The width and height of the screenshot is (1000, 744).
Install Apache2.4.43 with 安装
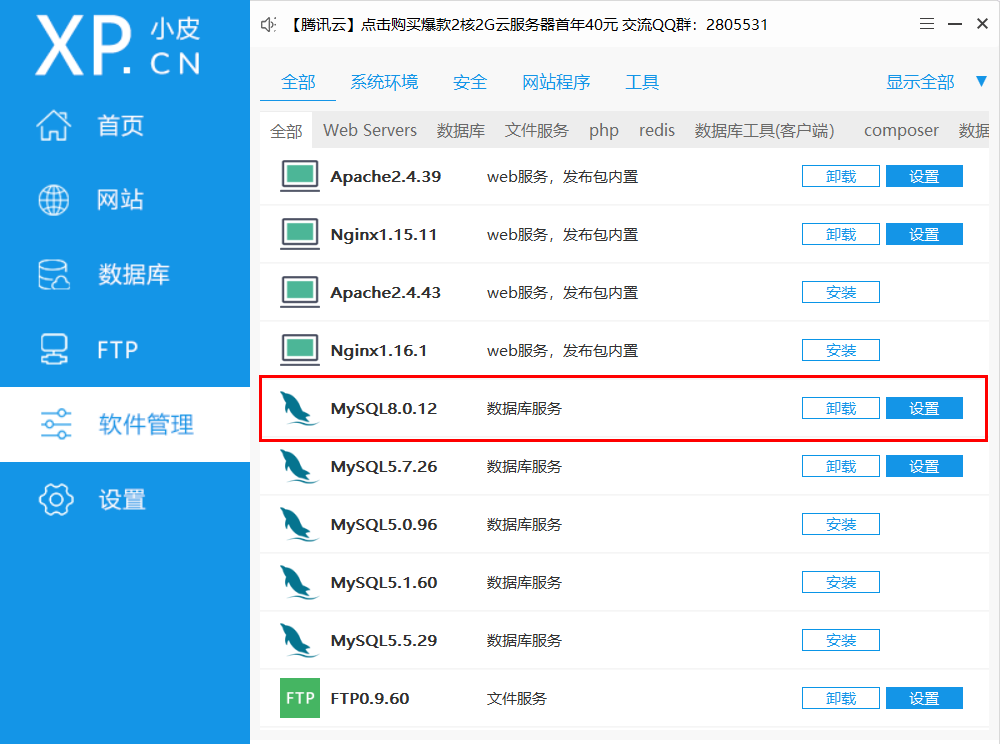pos(841,292)
